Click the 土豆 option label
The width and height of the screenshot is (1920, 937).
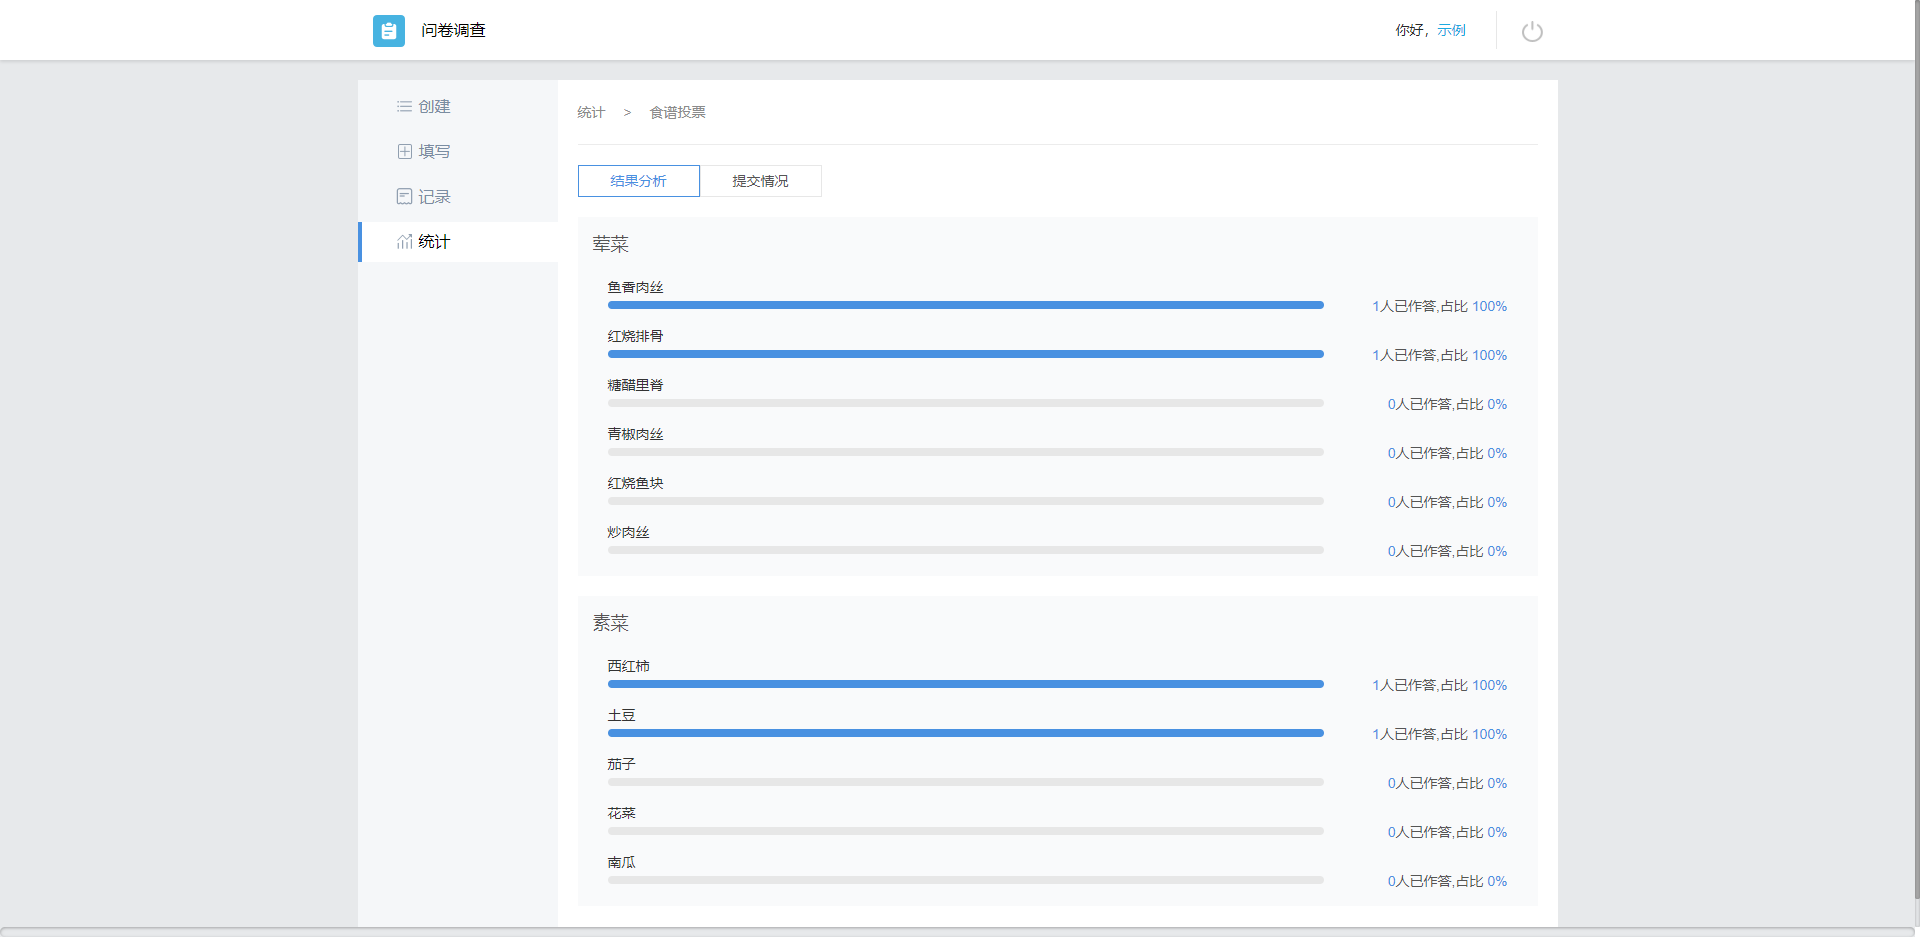621,715
